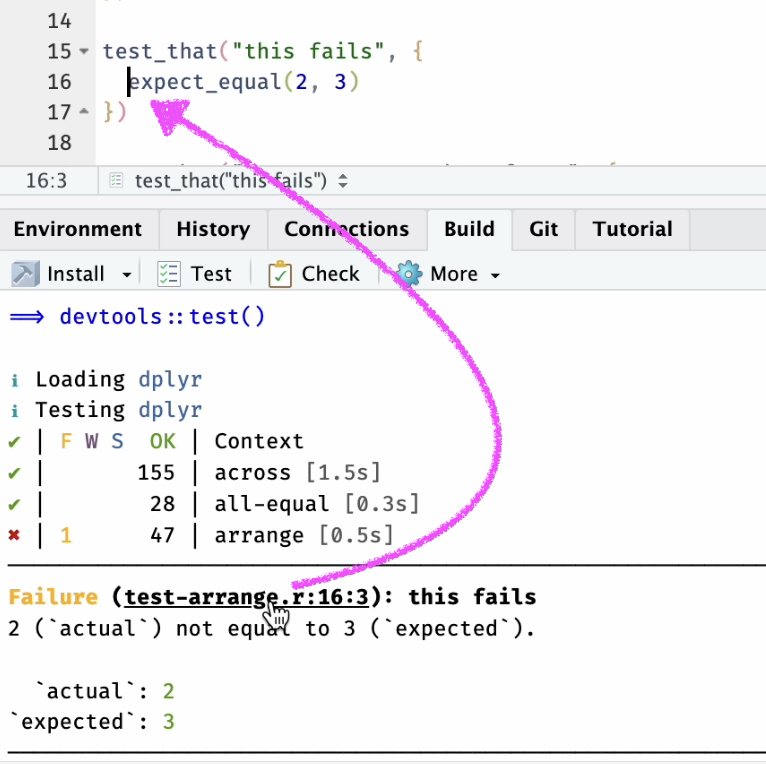Open the Install dropdown arrow
Screen dimensions: 766x764
[x=127, y=276]
